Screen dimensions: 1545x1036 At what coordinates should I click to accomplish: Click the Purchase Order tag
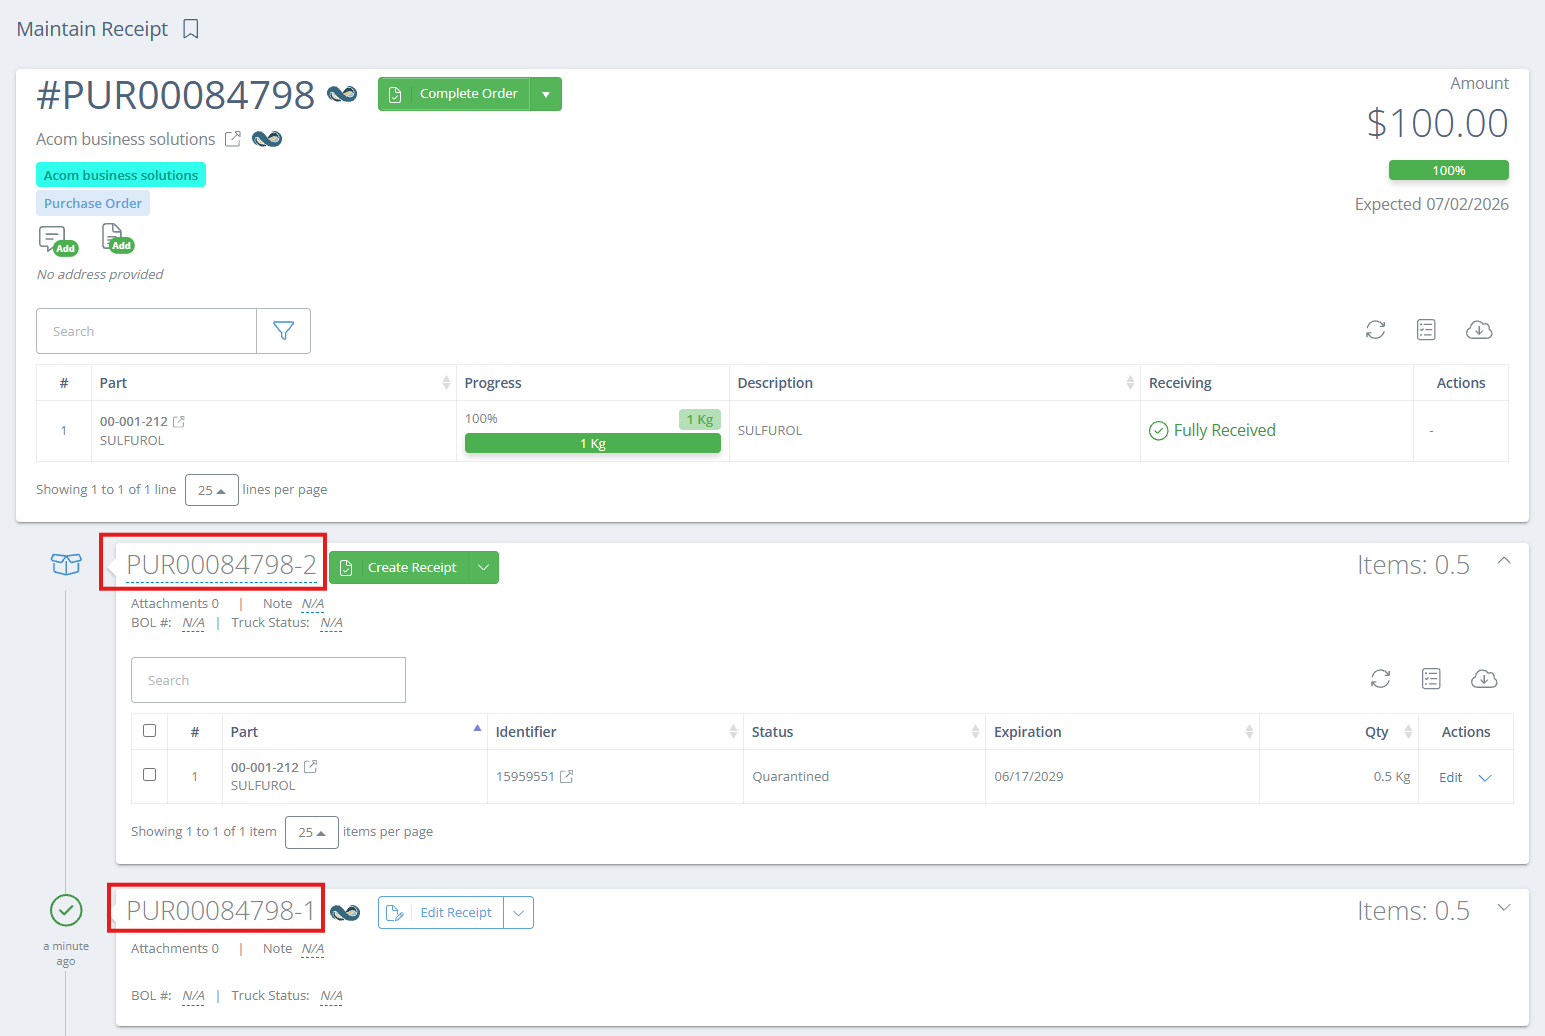pos(93,203)
